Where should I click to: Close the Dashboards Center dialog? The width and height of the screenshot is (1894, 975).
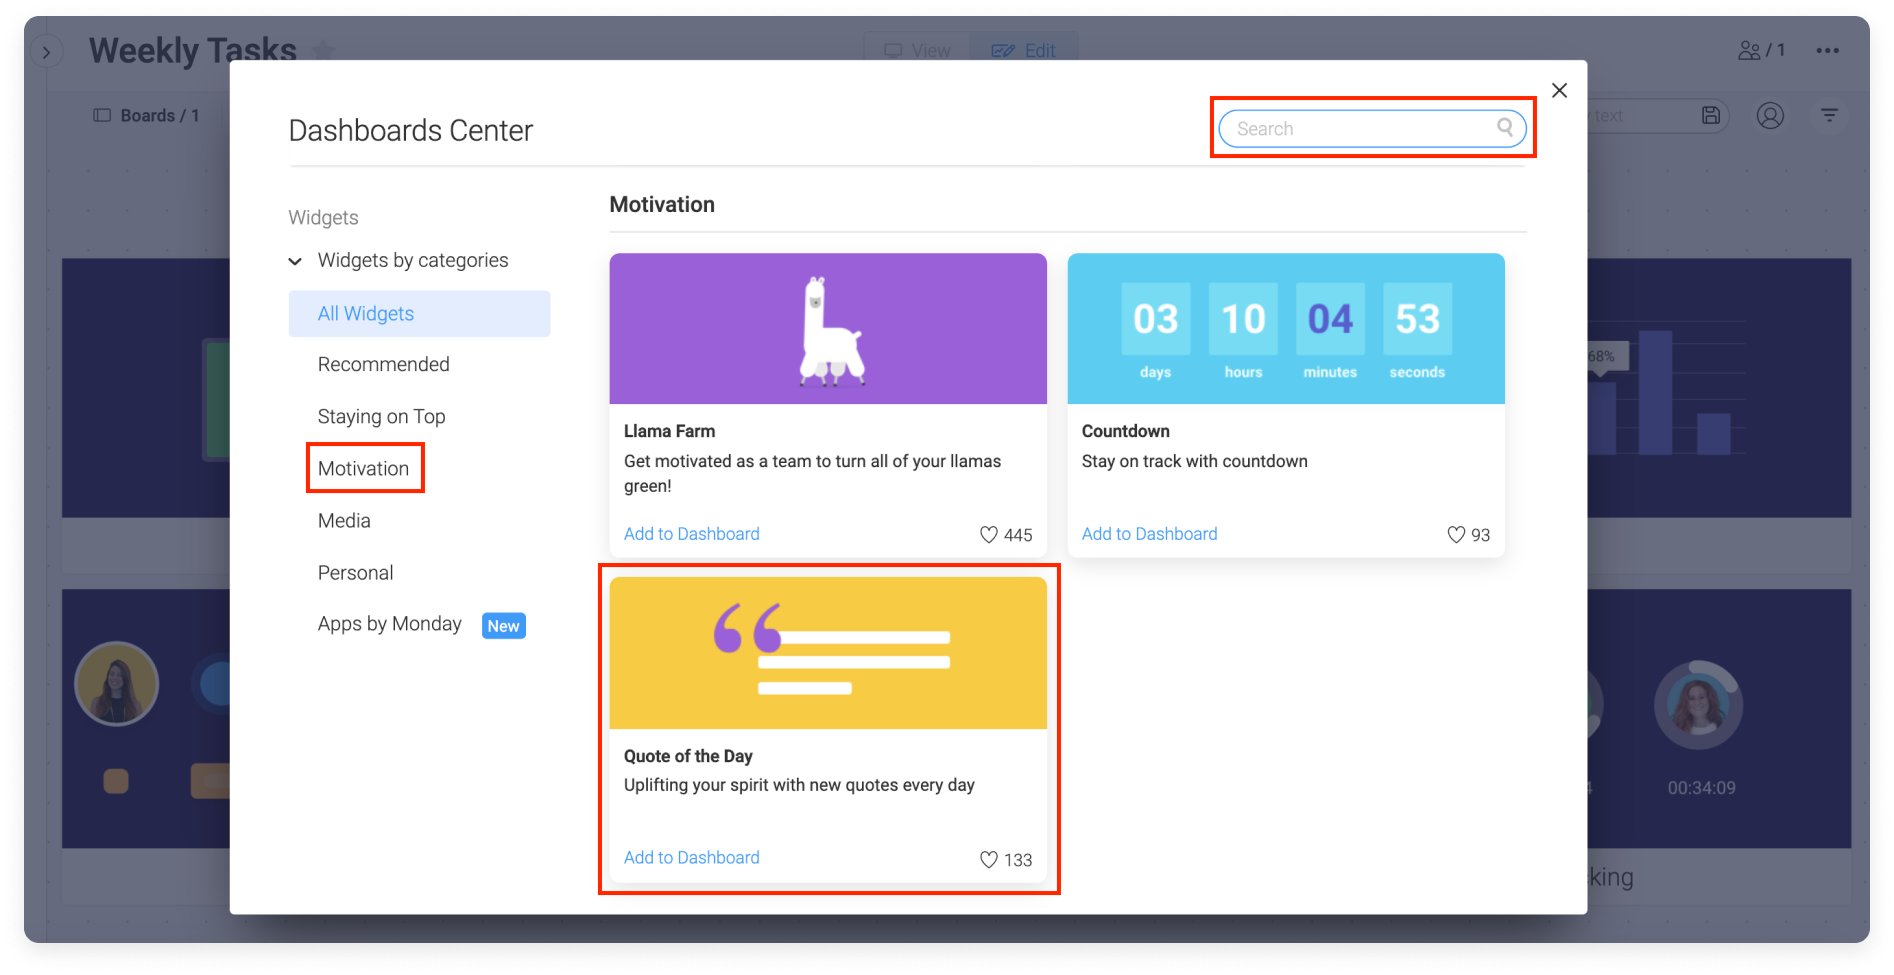coord(1559,91)
